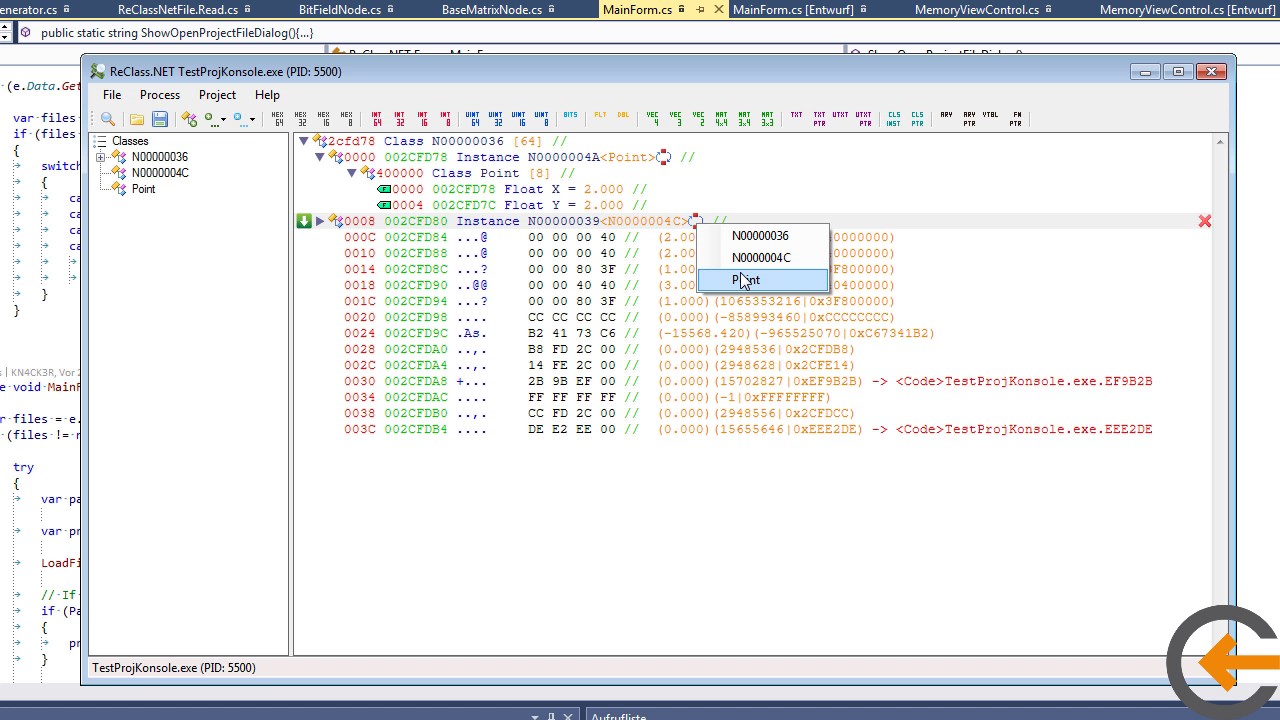Click the red delete X on row 0008
The height and width of the screenshot is (720, 1280).
coord(1205,221)
